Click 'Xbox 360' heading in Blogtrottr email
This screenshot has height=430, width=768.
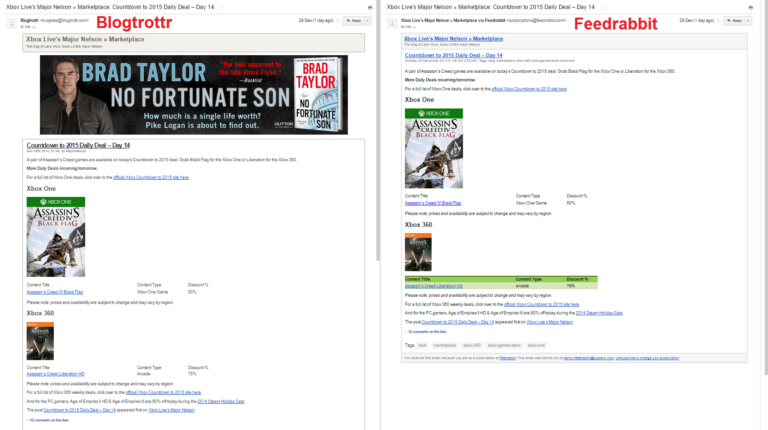point(40,313)
